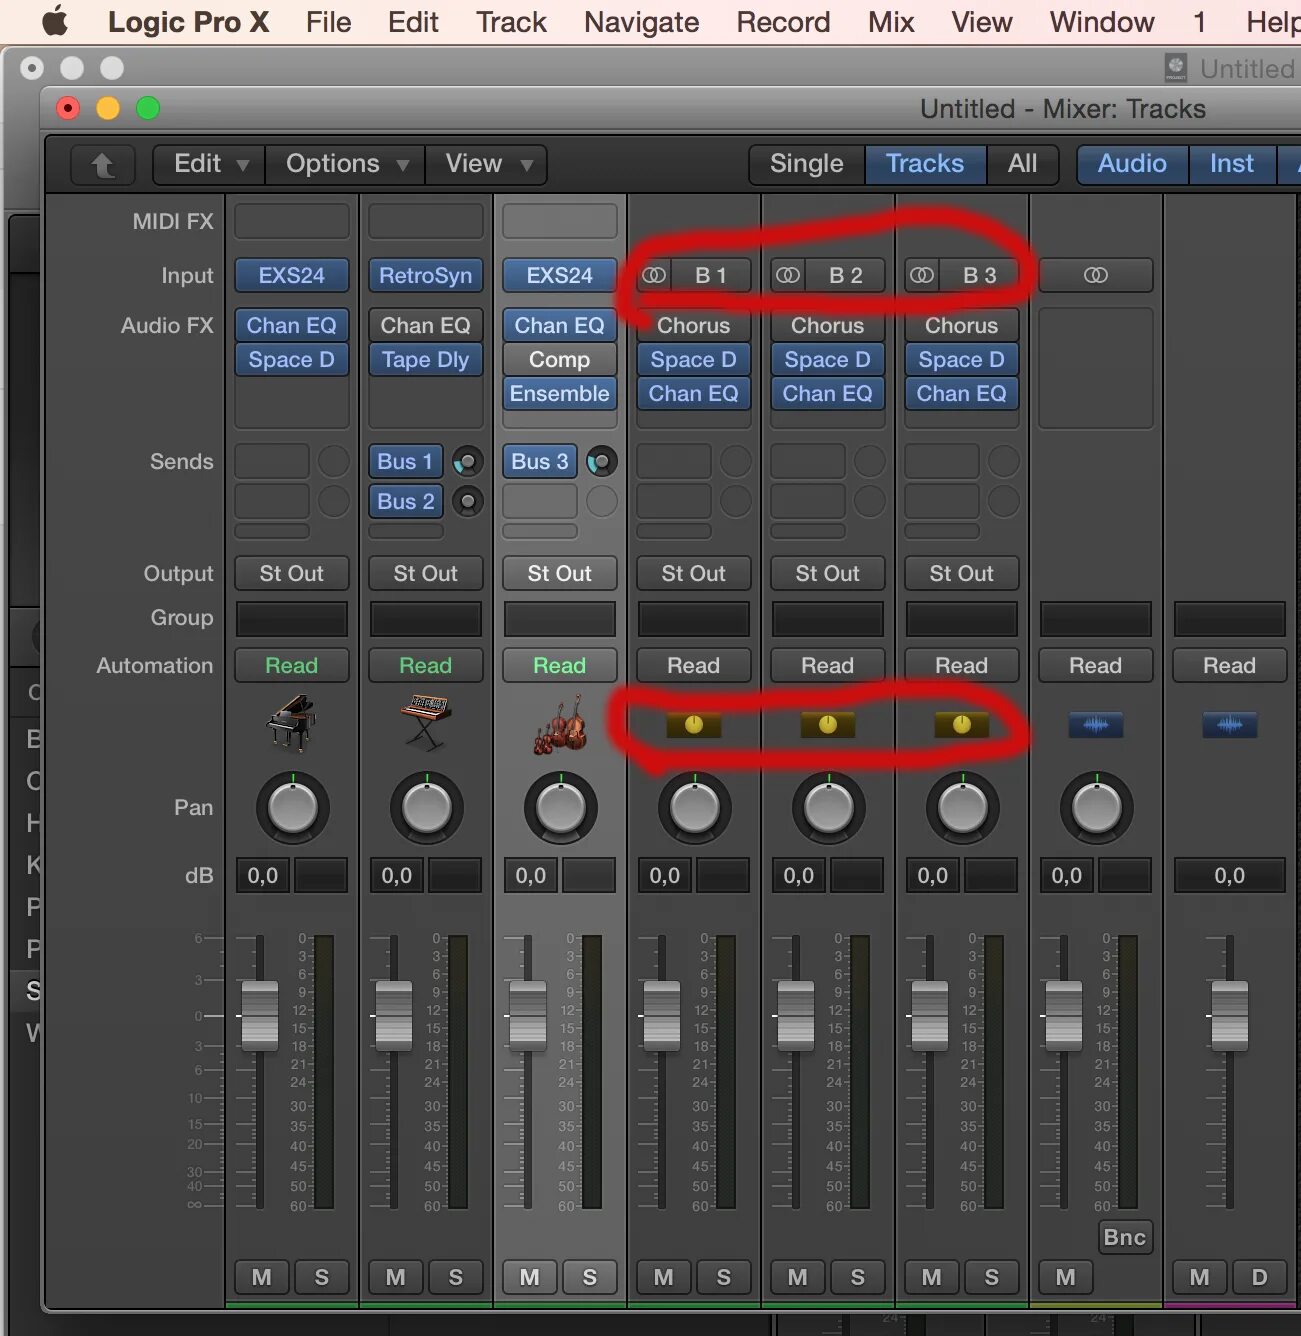Solo the RetroSyn channel strip
Screen dimensions: 1301x1336
456,1277
